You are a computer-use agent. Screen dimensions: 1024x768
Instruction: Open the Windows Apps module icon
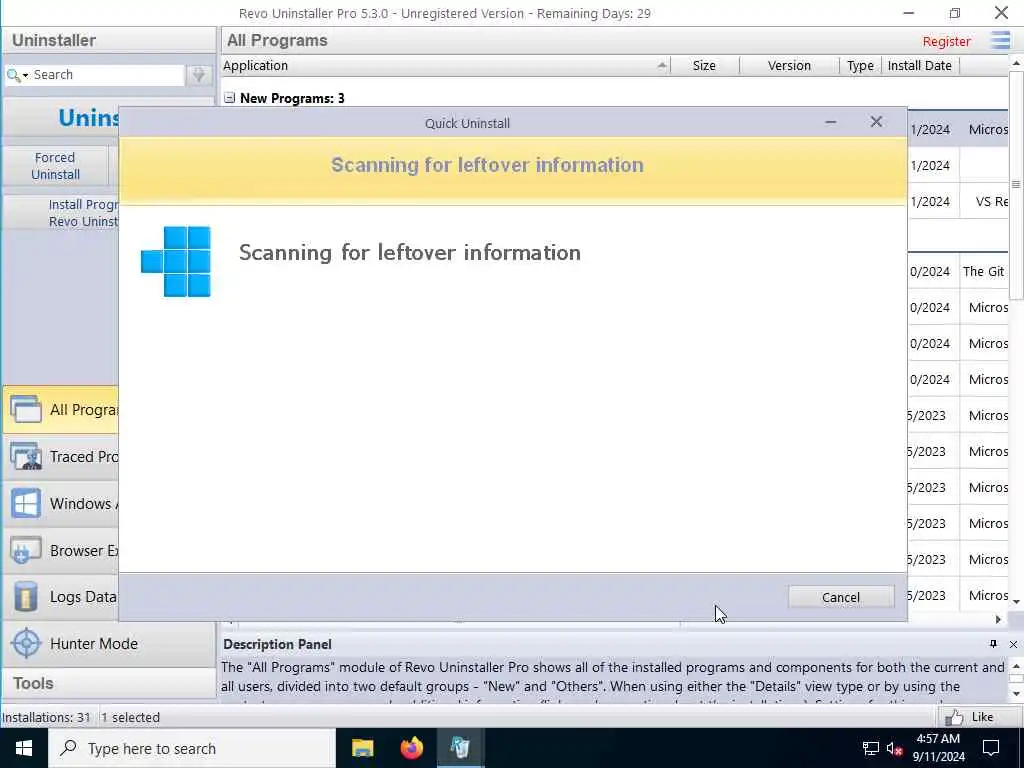[x=25, y=504]
